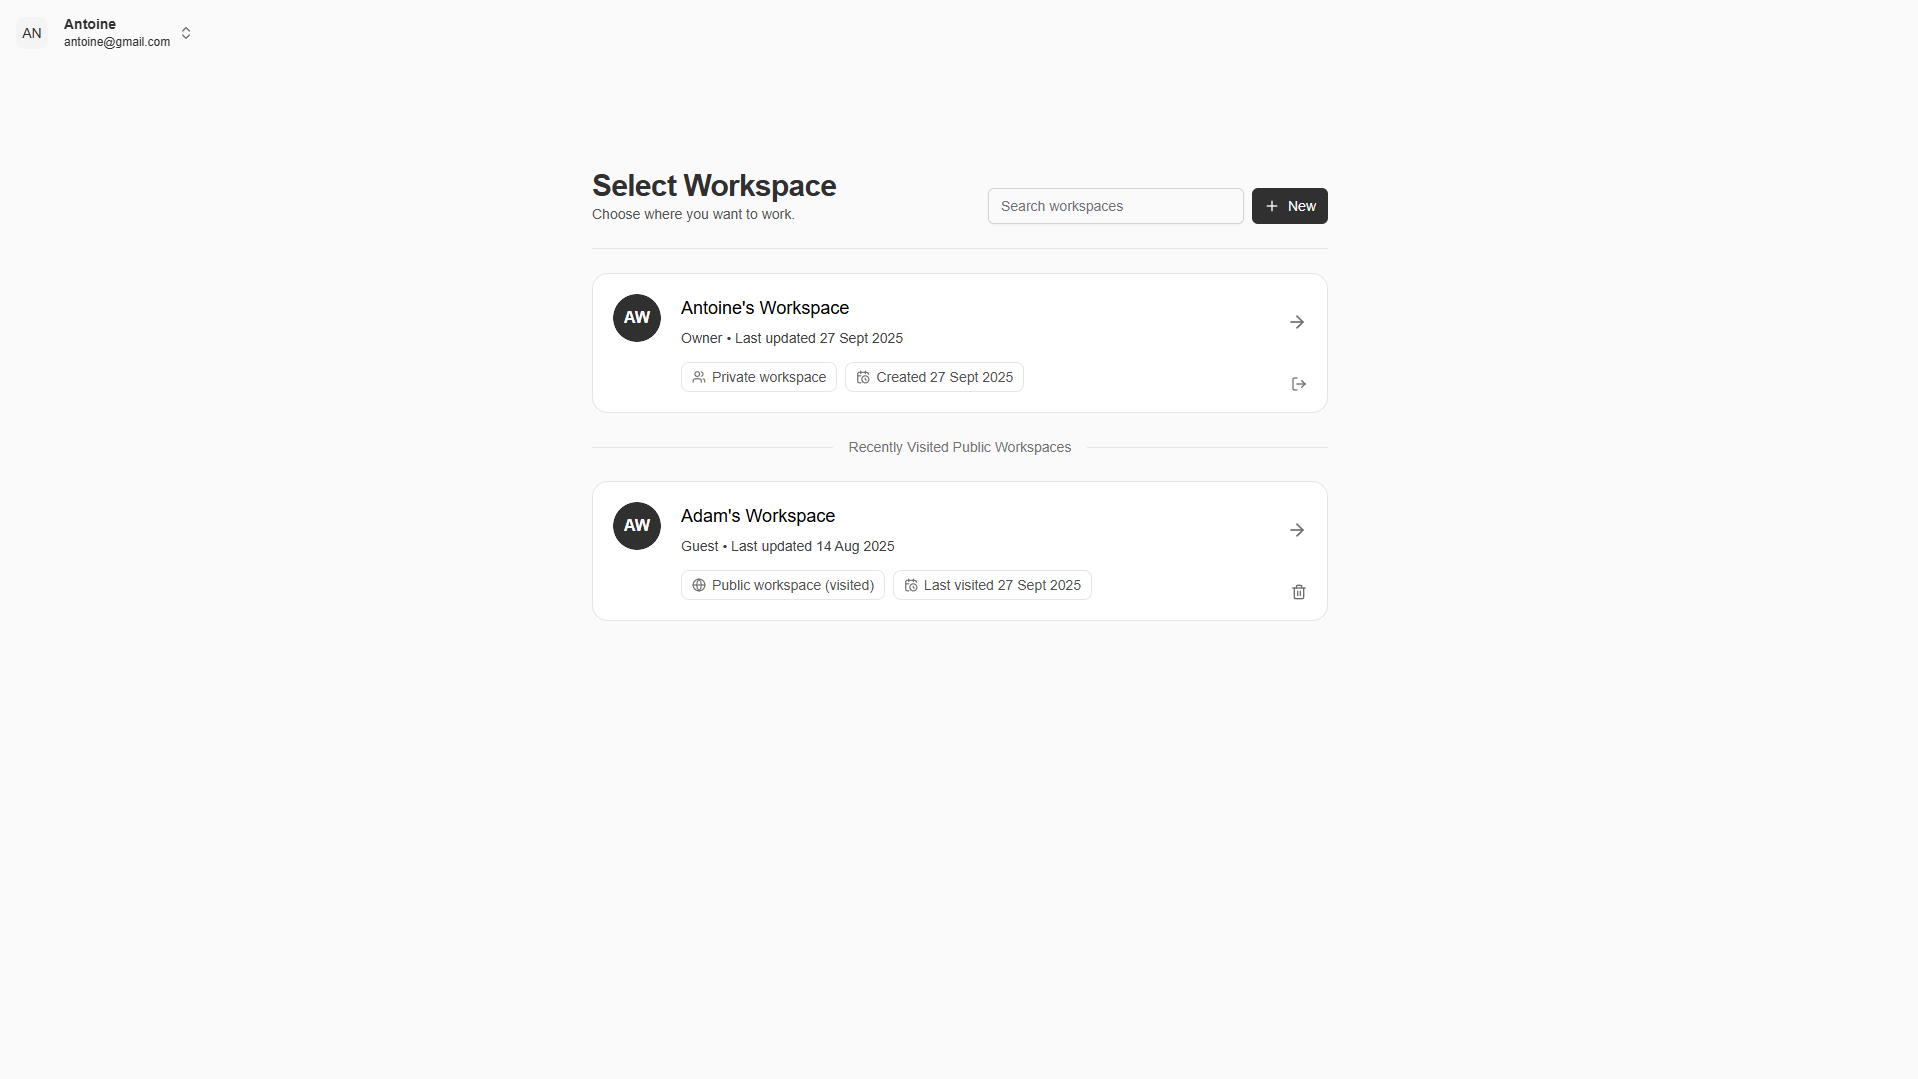Screen dimensions: 1918x1079
Task: Create a New workspace
Action: click(x=1290, y=206)
